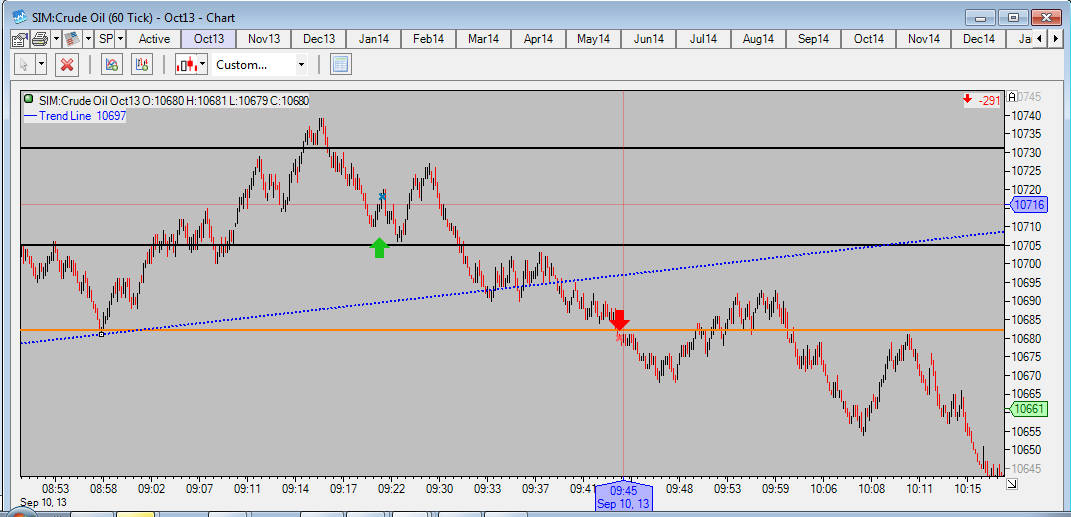This screenshot has width=1071, height=517.
Task: Click the green 10661 price label
Action: pos(1027,409)
